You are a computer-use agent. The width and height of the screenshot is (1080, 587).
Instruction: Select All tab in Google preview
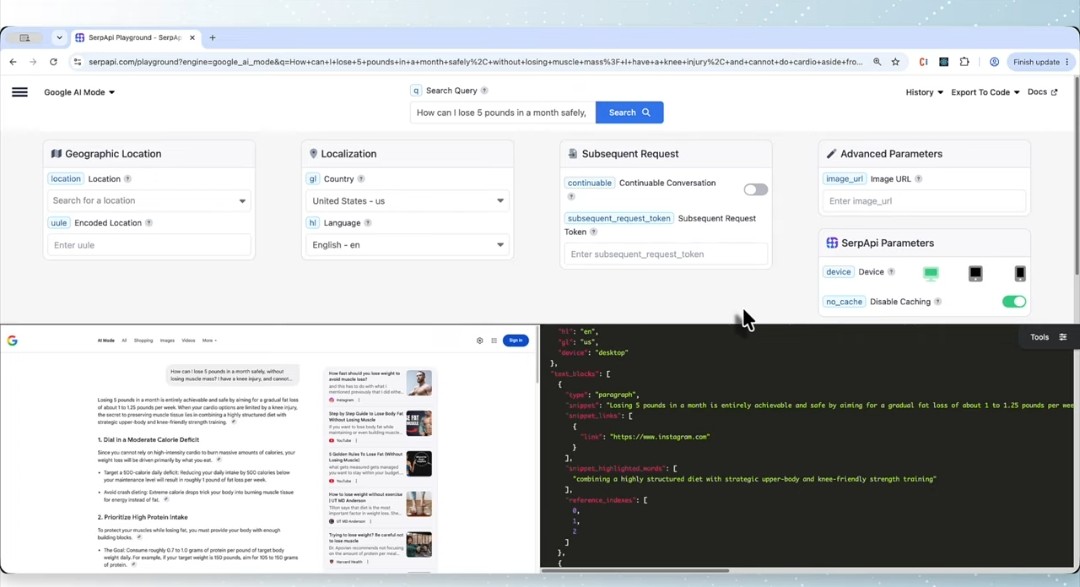coord(124,340)
